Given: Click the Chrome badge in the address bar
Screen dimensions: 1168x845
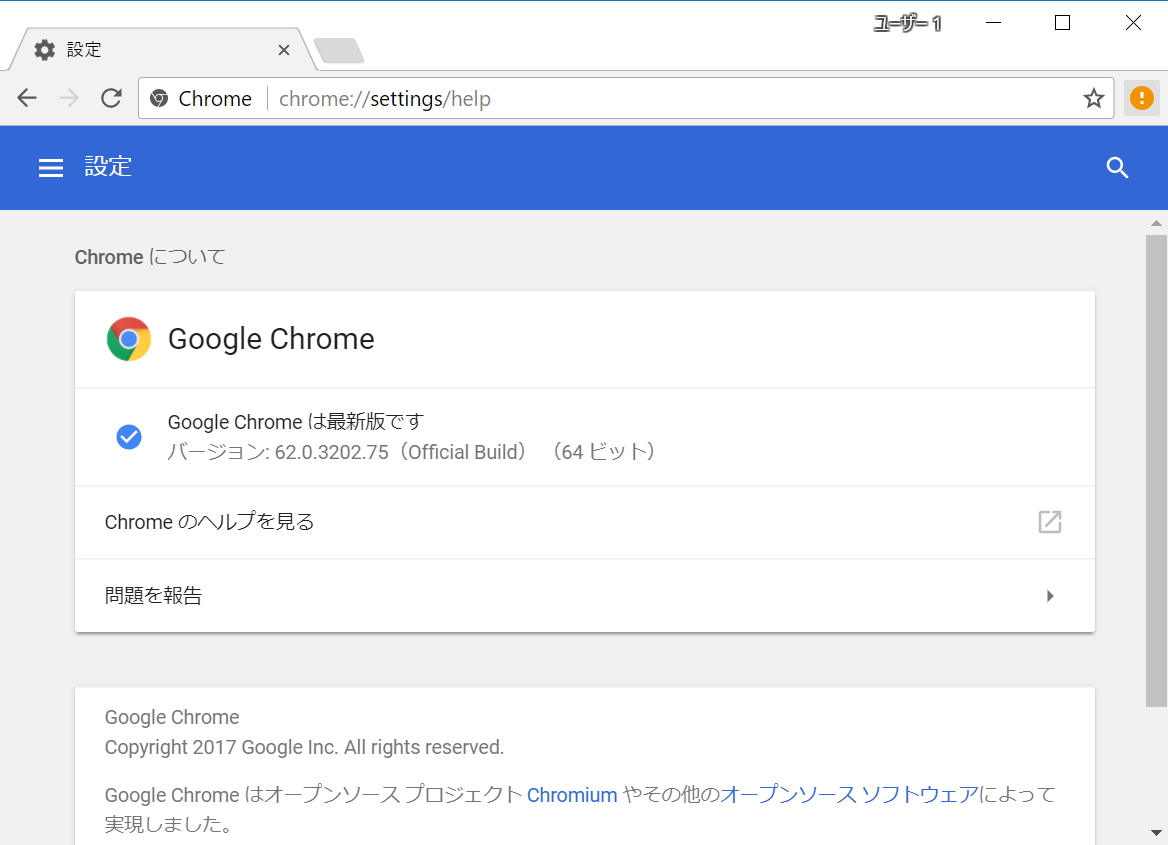Looking at the screenshot, I should click(x=200, y=98).
